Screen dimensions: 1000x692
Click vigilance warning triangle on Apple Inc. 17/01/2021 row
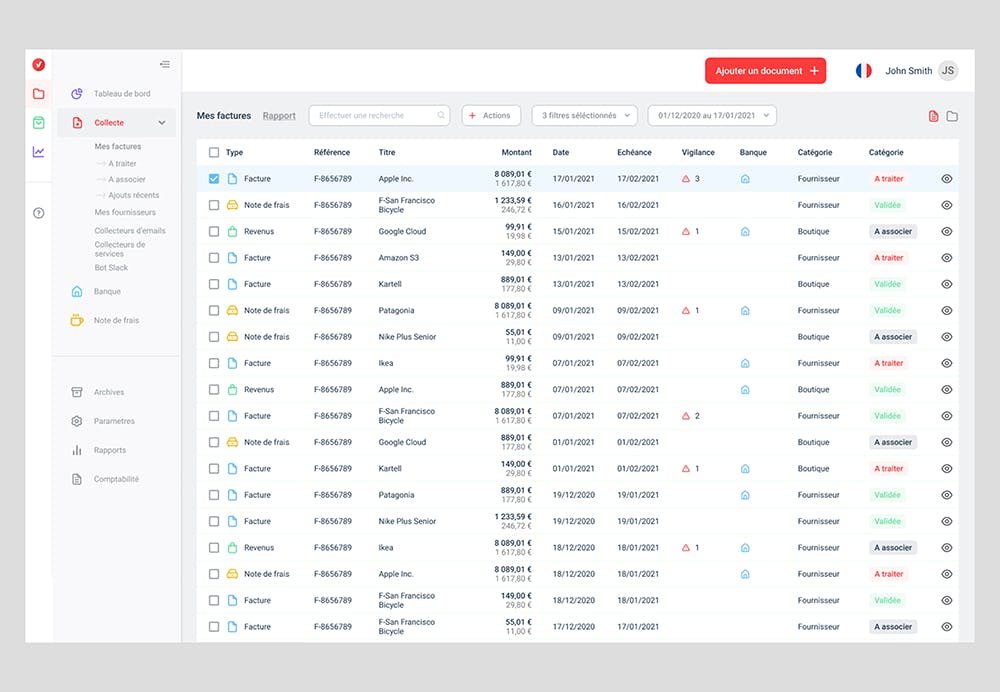click(x=686, y=179)
